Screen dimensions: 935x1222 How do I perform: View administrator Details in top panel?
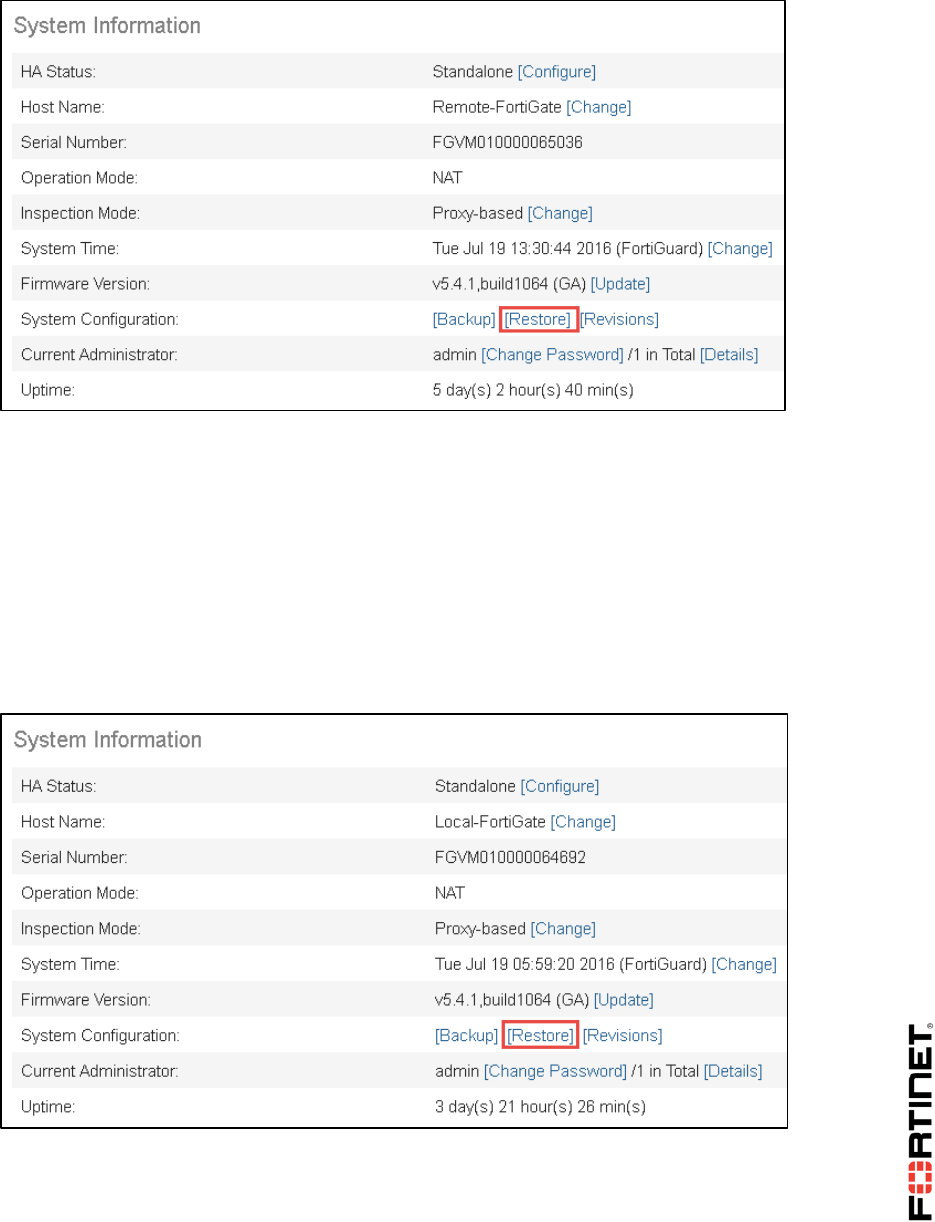coord(729,355)
